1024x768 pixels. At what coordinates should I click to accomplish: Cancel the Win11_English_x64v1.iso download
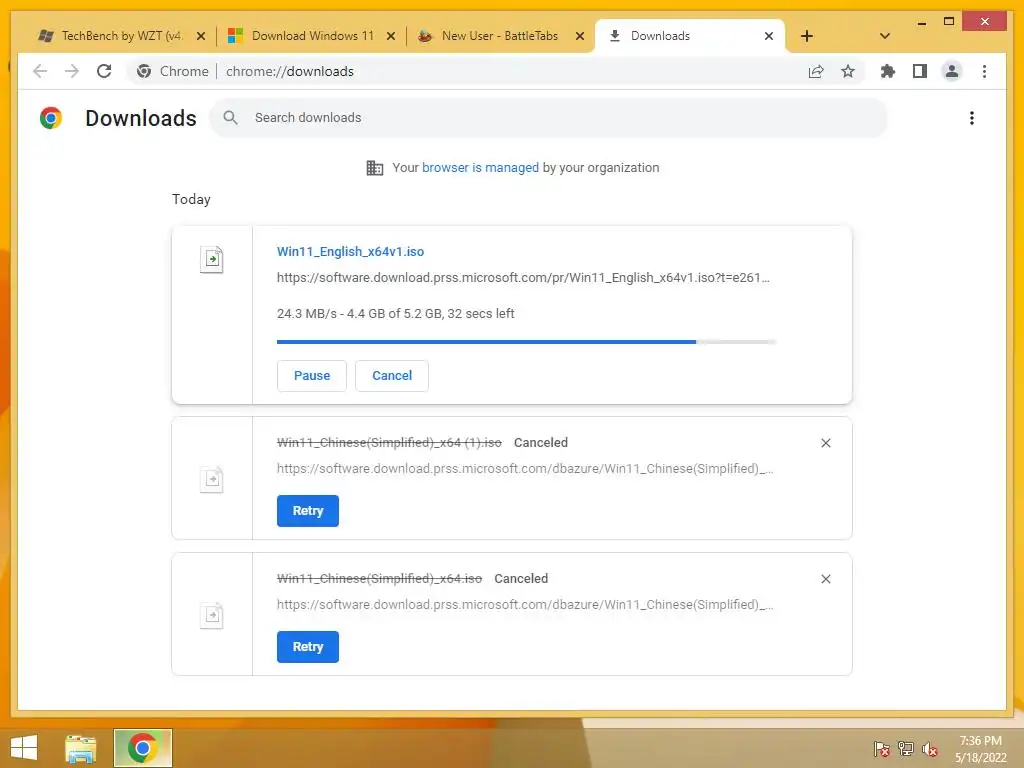click(x=392, y=376)
